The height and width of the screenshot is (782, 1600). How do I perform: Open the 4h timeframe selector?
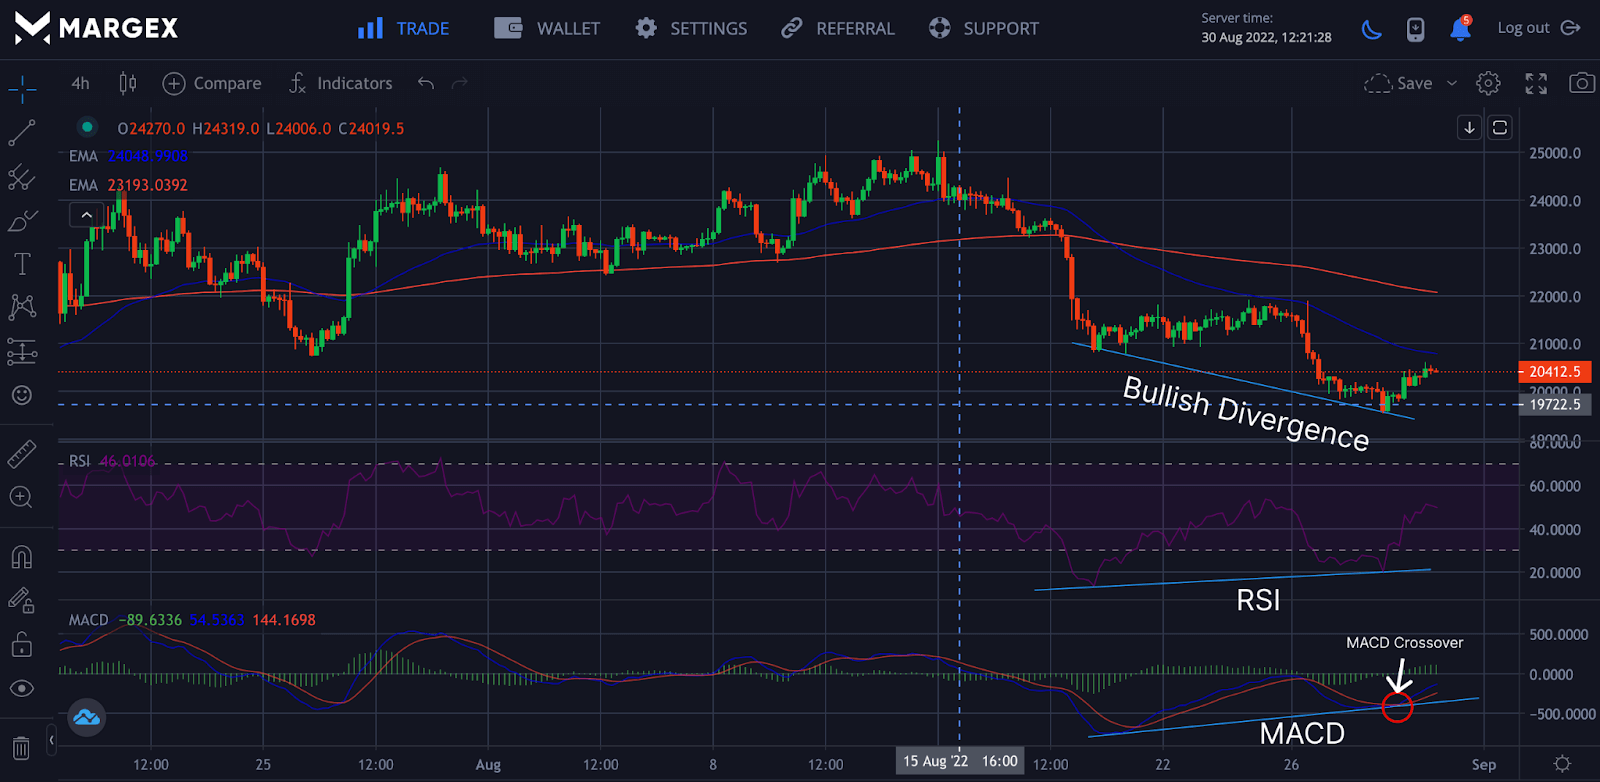[80, 83]
